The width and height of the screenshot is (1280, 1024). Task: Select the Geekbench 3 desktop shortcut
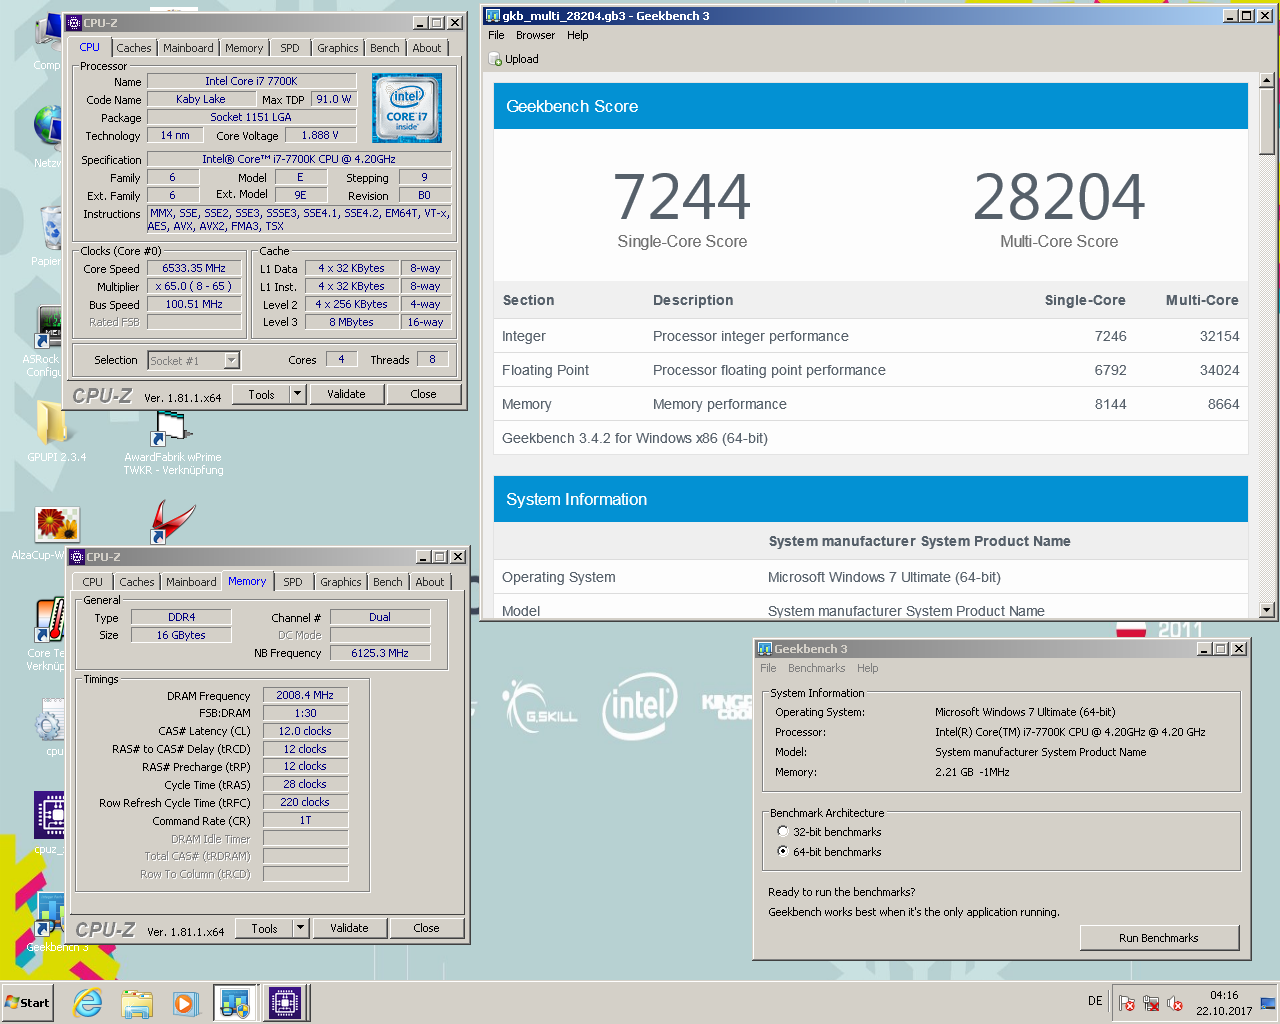[51, 914]
